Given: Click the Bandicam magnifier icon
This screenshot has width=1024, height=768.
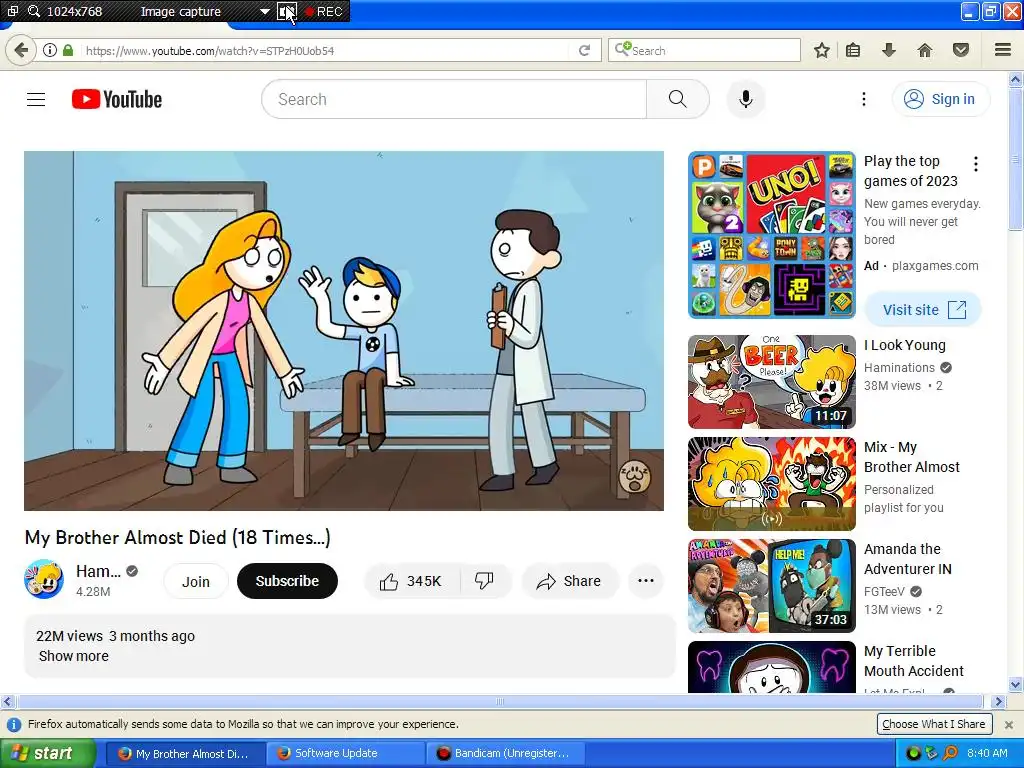Looking at the screenshot, I should (x=34, y=11).
